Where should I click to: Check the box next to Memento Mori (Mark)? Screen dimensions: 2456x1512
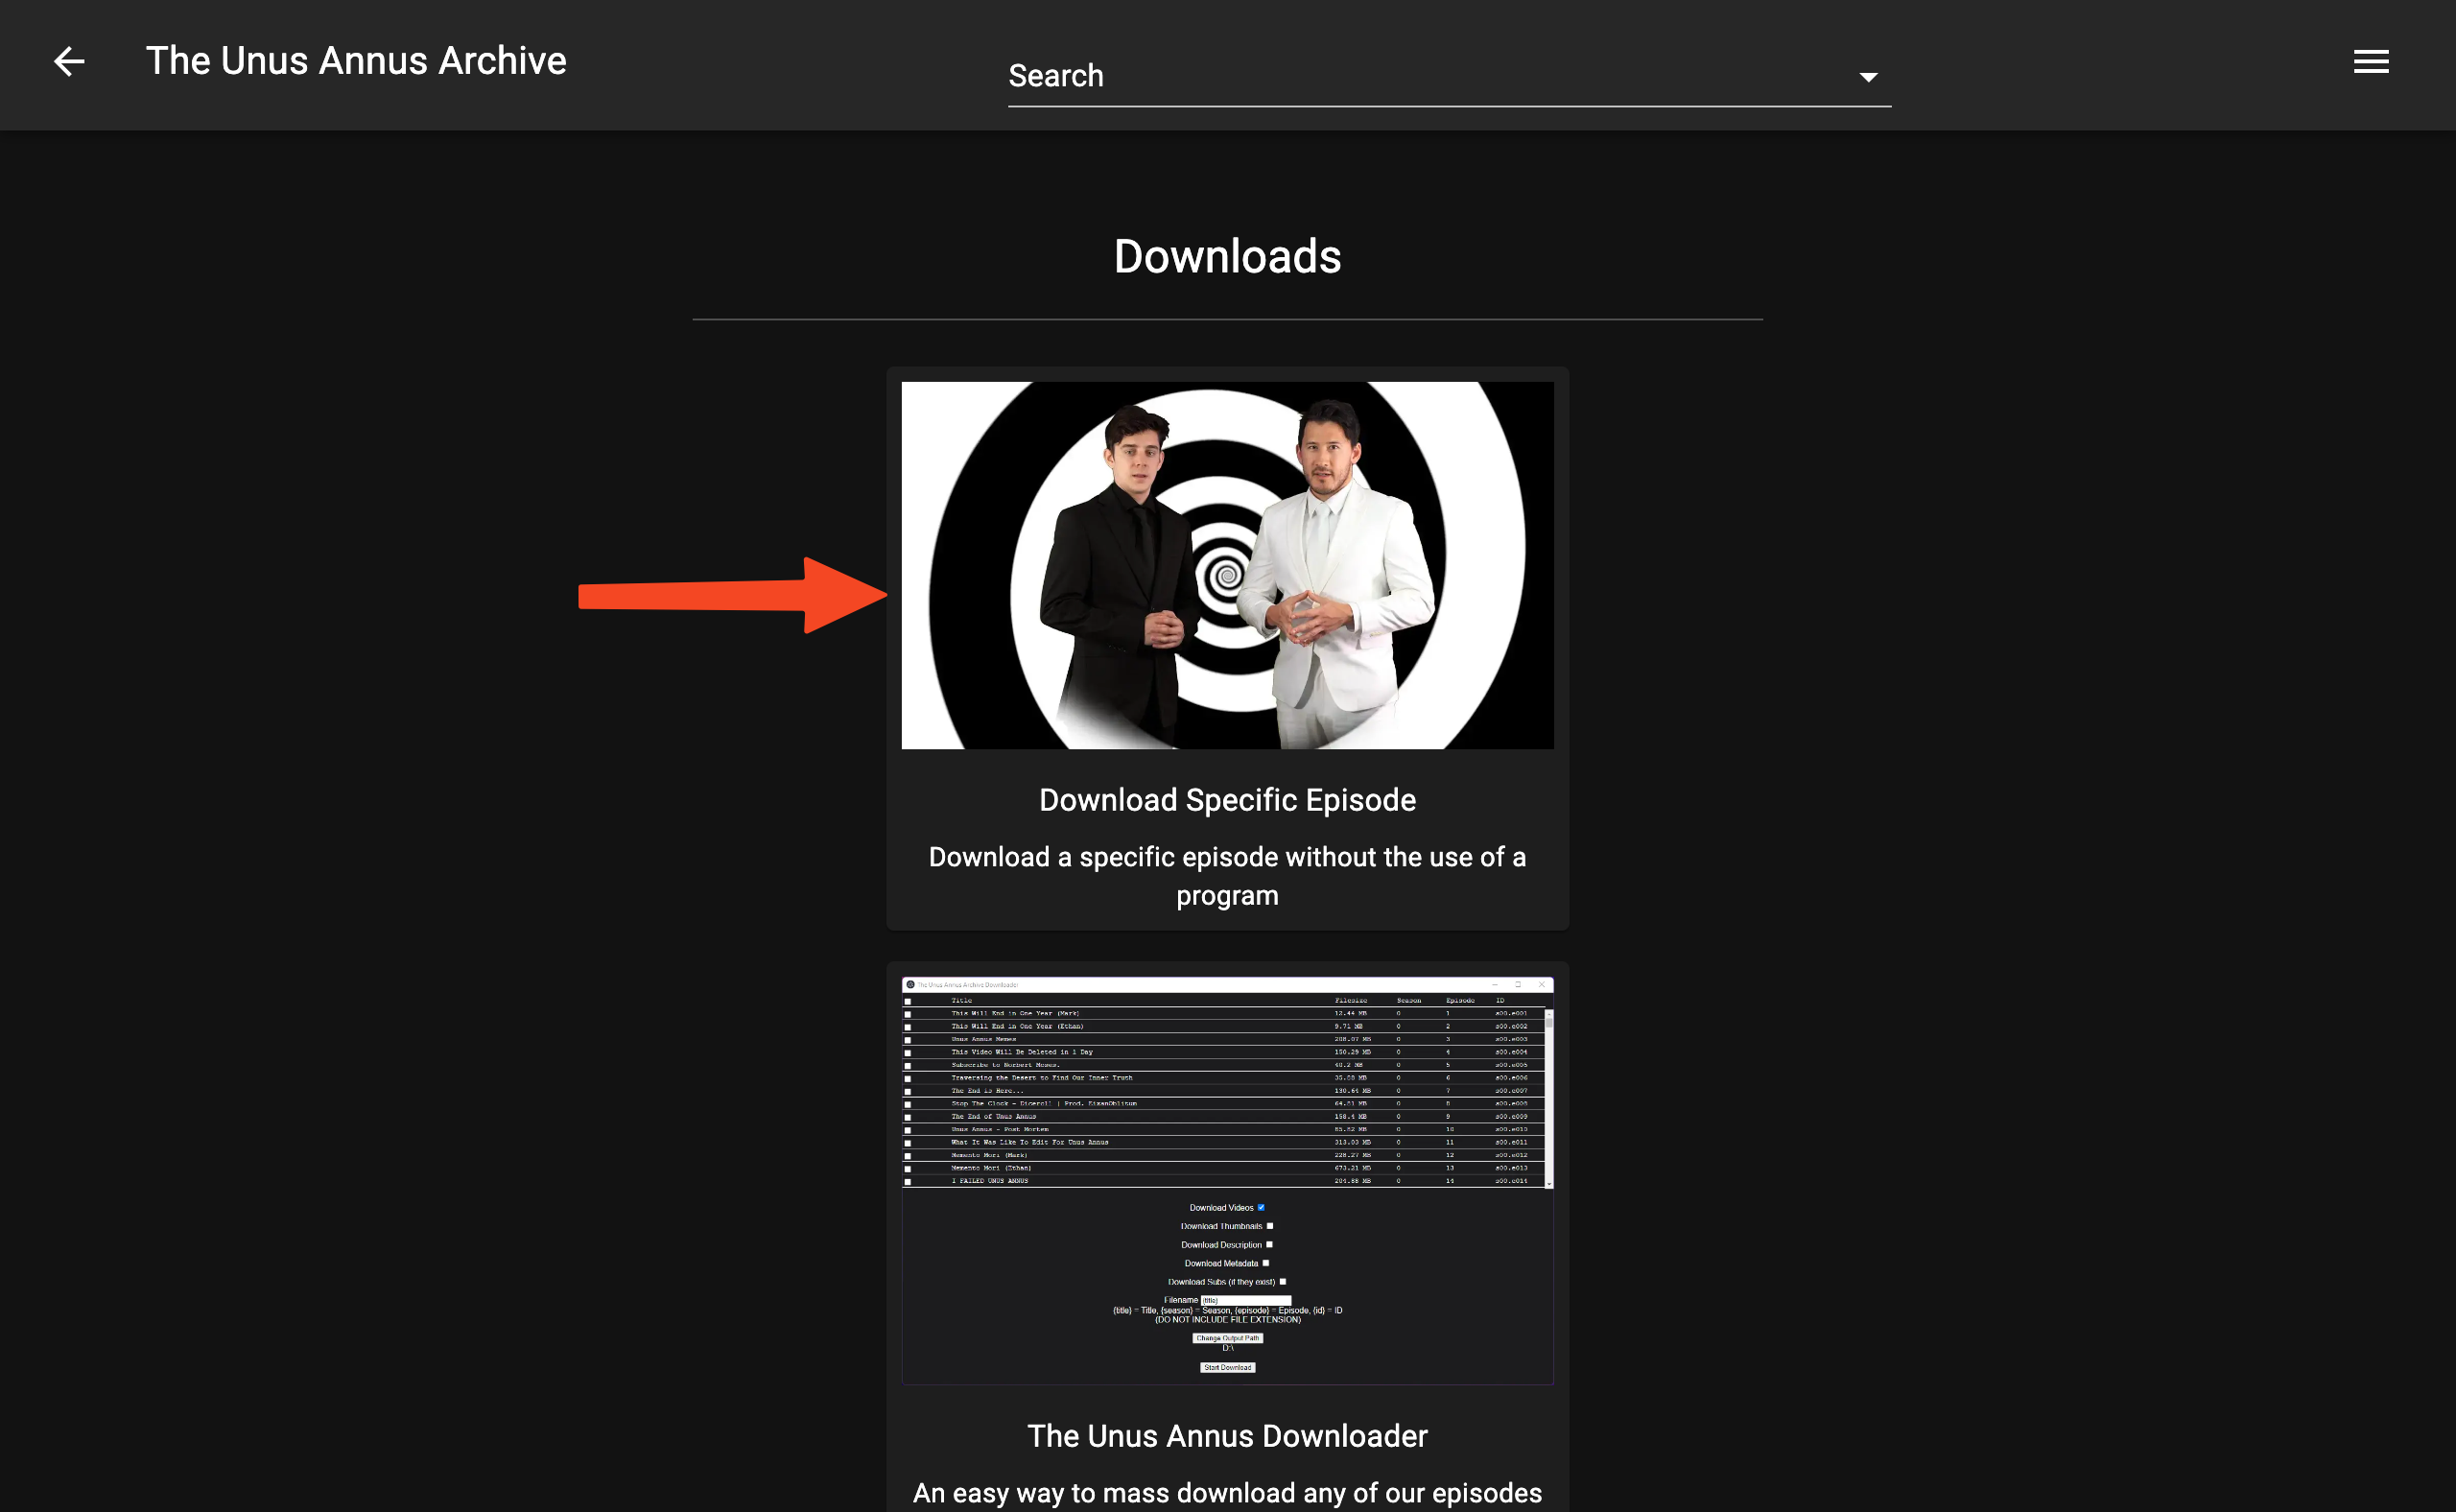pos(907,1155)
